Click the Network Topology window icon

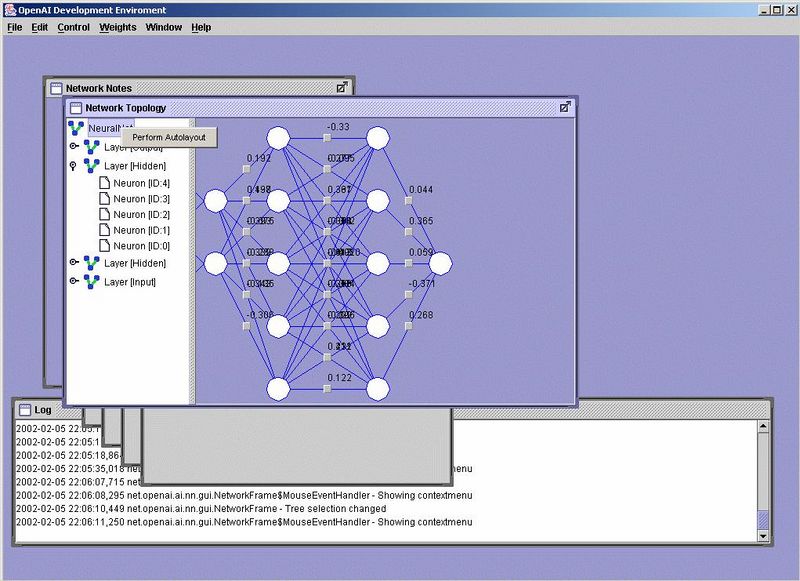(x=76, y=108)
